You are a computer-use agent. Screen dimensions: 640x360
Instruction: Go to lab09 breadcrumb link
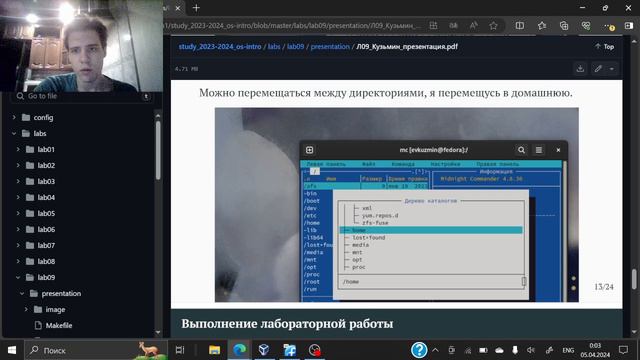pyautogui.click(x=296, y=47)
